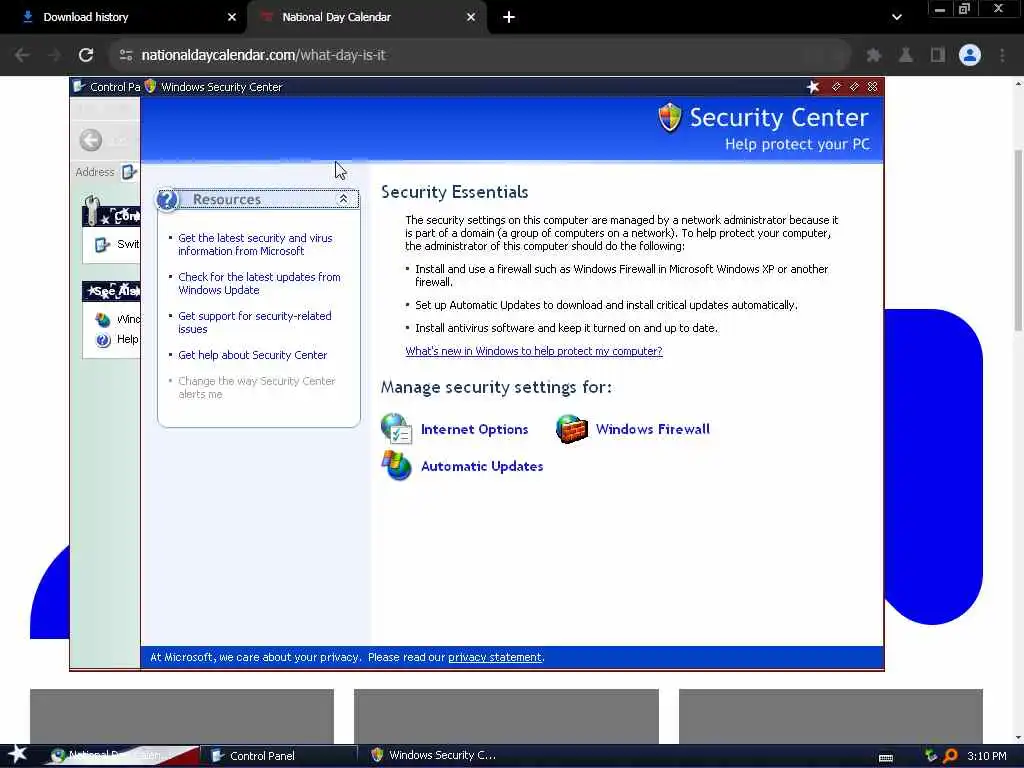Screen dimensions: 1024x768
Task: Open Internet Options icon in Security Center
Action: click(x=396, y=429)
